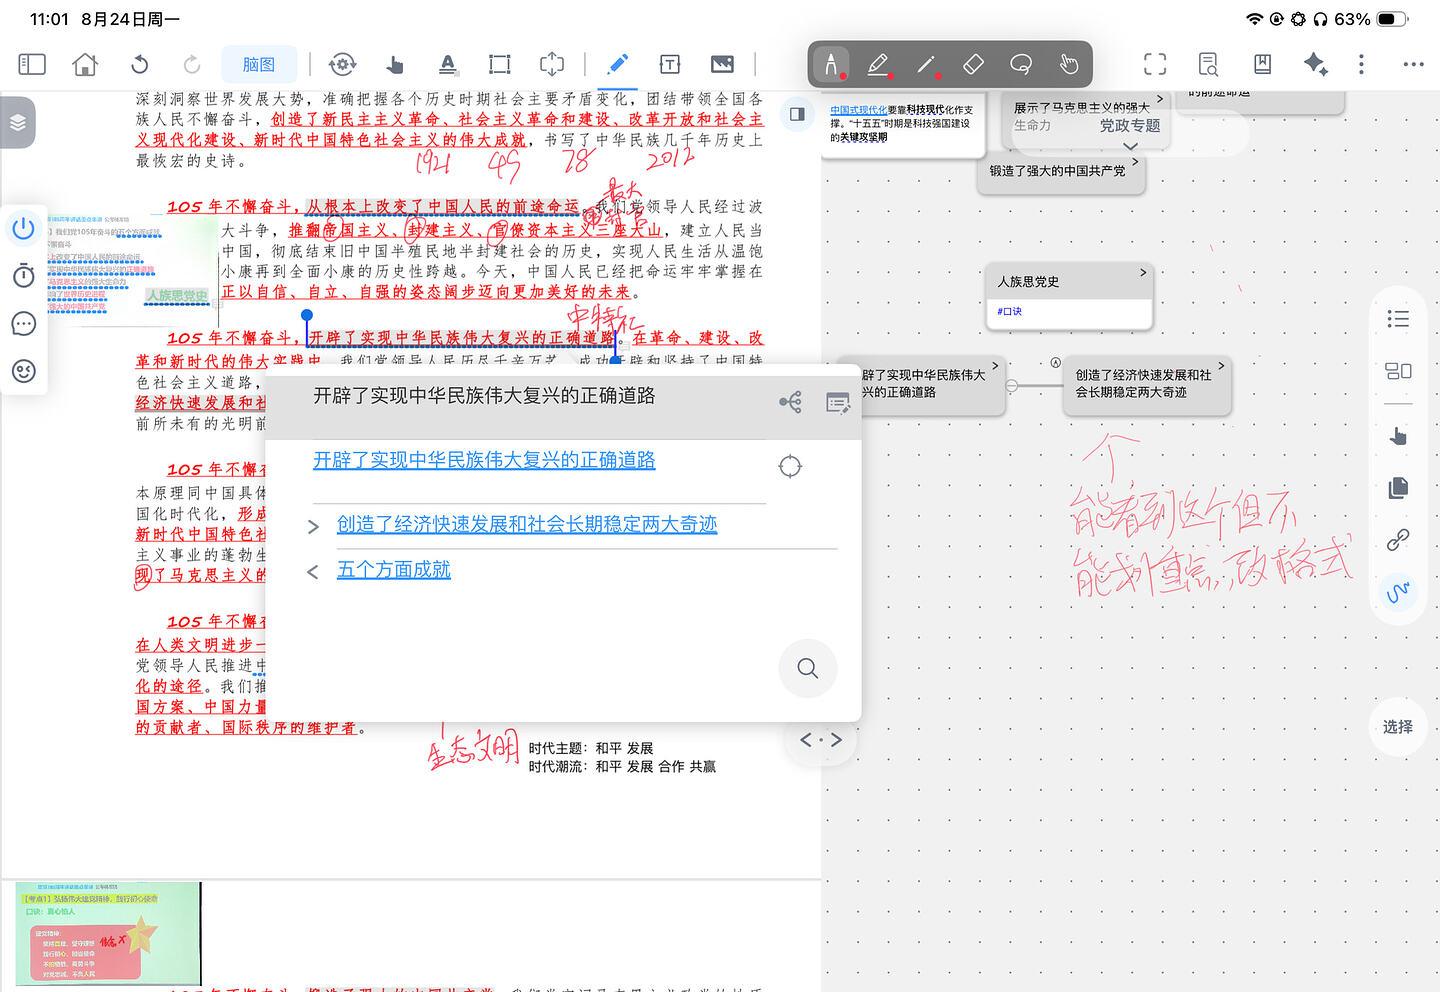Expand the 人族思党史 node arrow
The width and height of the screenshot is (1440, 992).
coord(1143,272)
